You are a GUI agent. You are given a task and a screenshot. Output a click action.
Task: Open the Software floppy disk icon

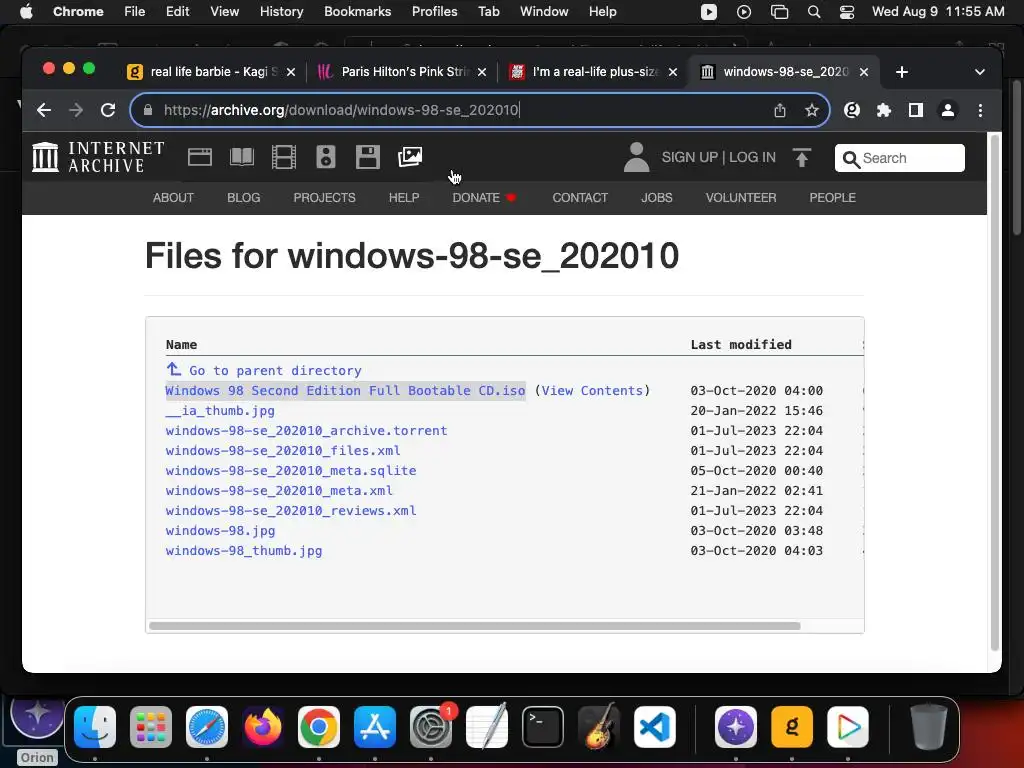[368, 157]
